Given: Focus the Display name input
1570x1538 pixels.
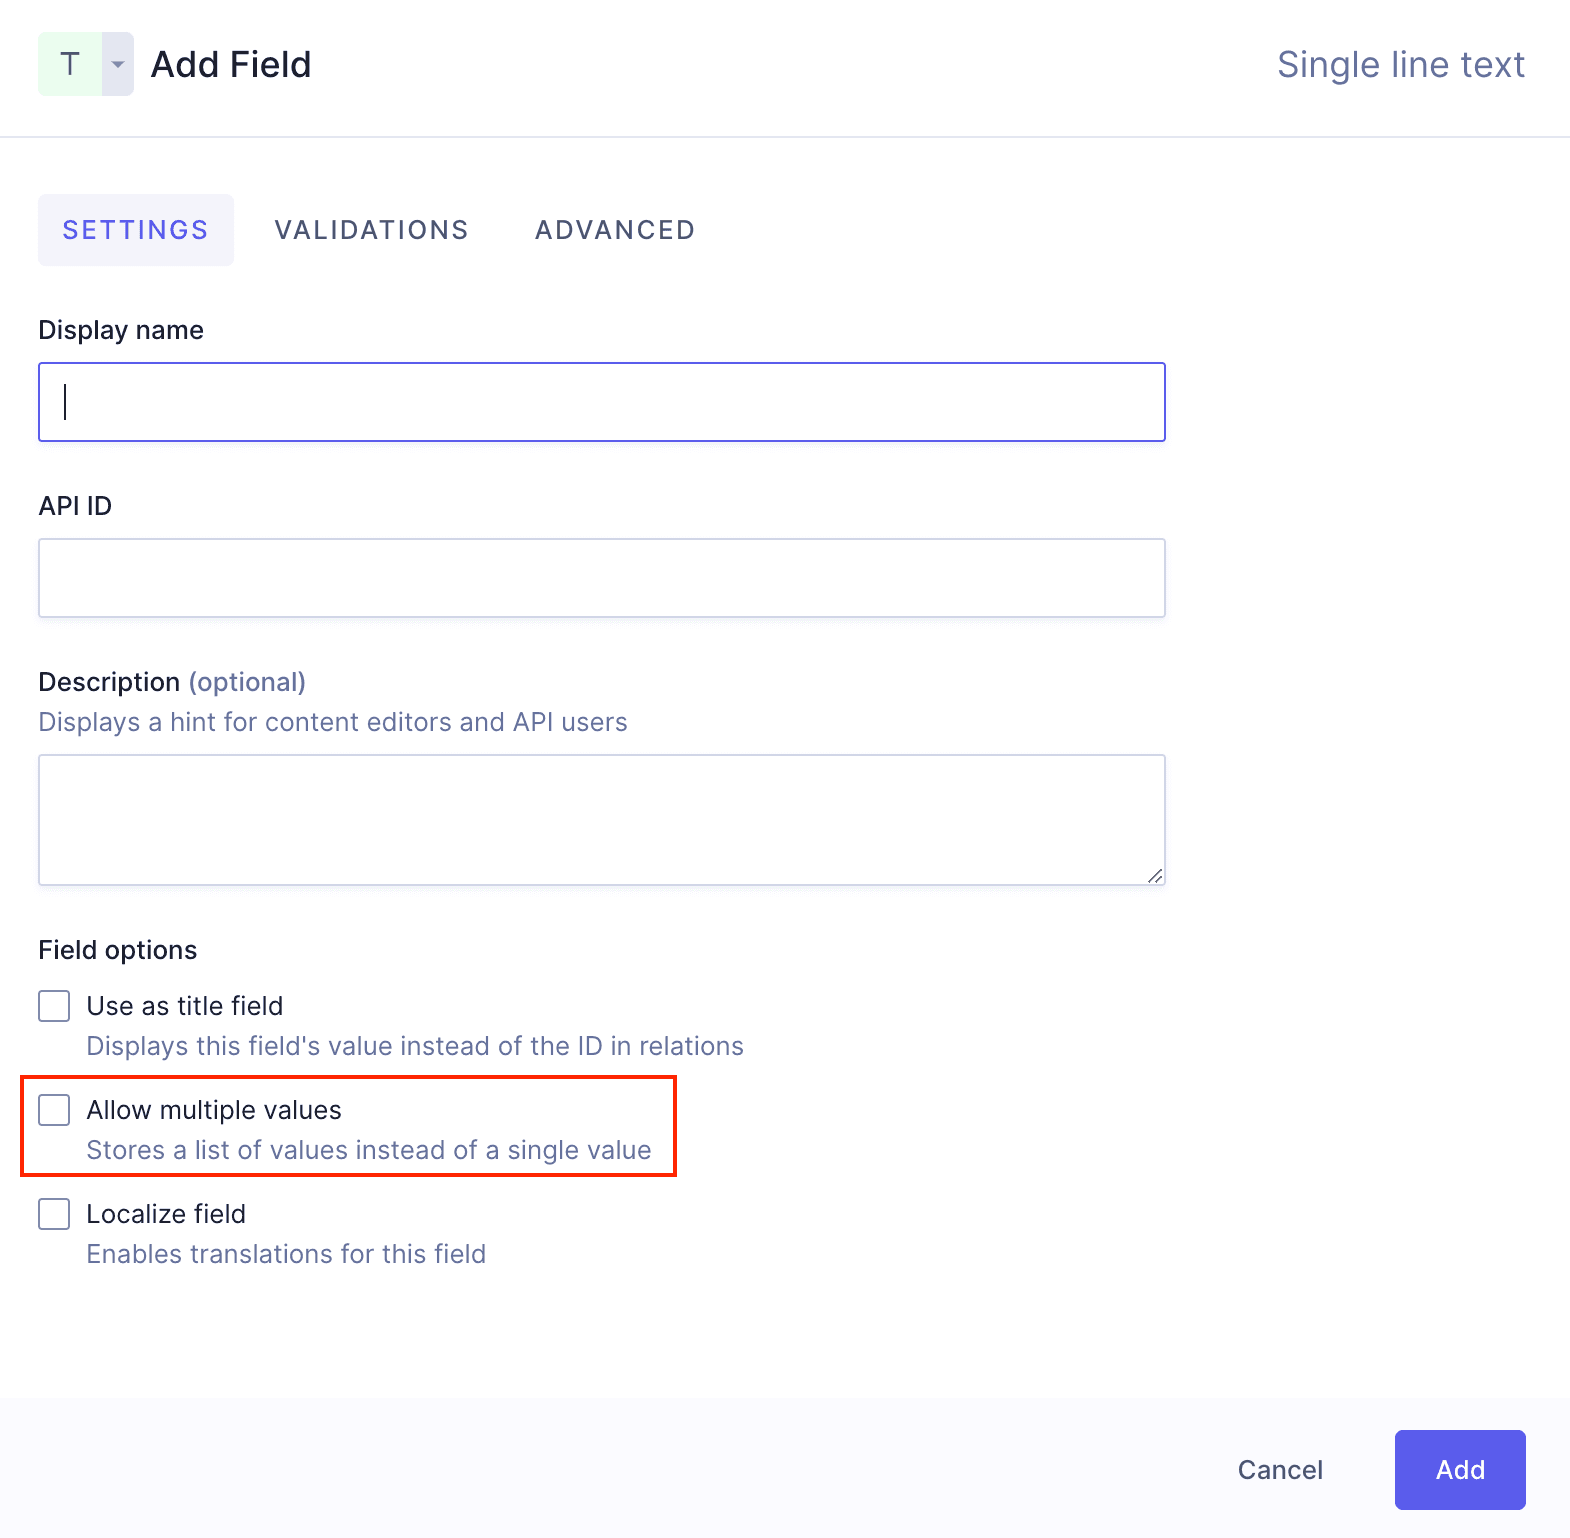Looking at the screenshot, I should click(600, 401).
